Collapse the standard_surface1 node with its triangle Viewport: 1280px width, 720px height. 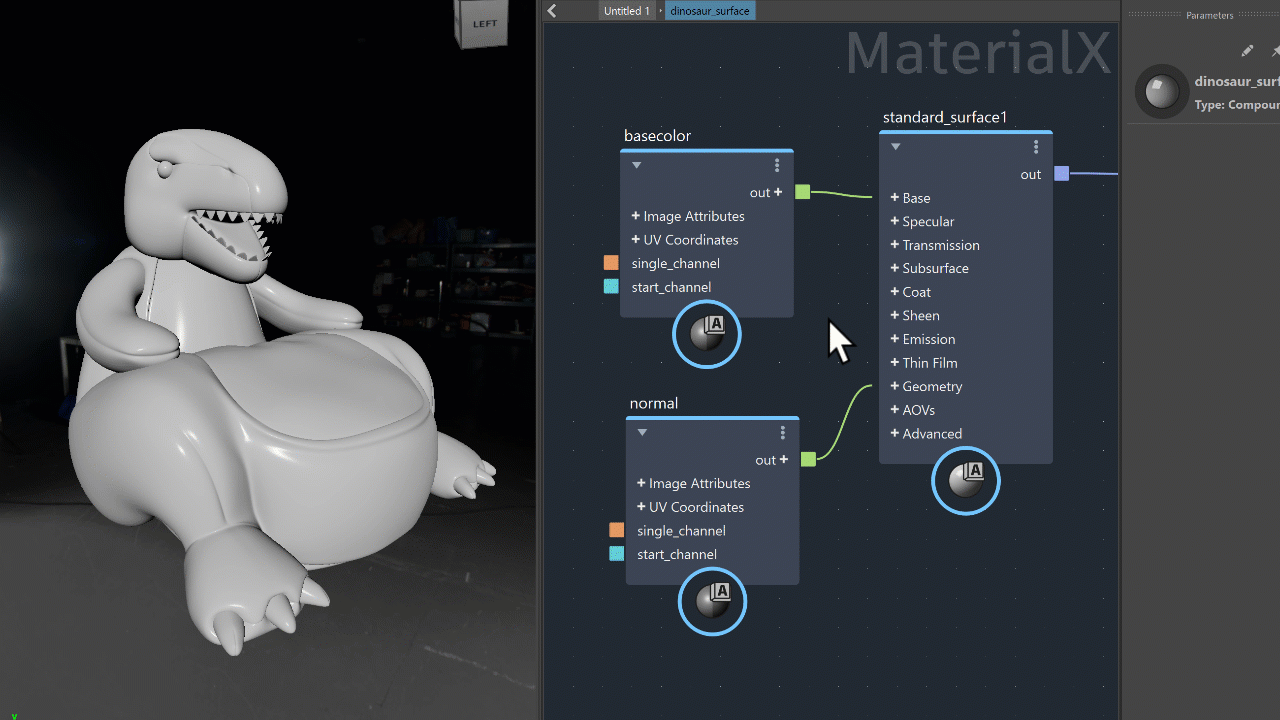(x=896, y=146)
